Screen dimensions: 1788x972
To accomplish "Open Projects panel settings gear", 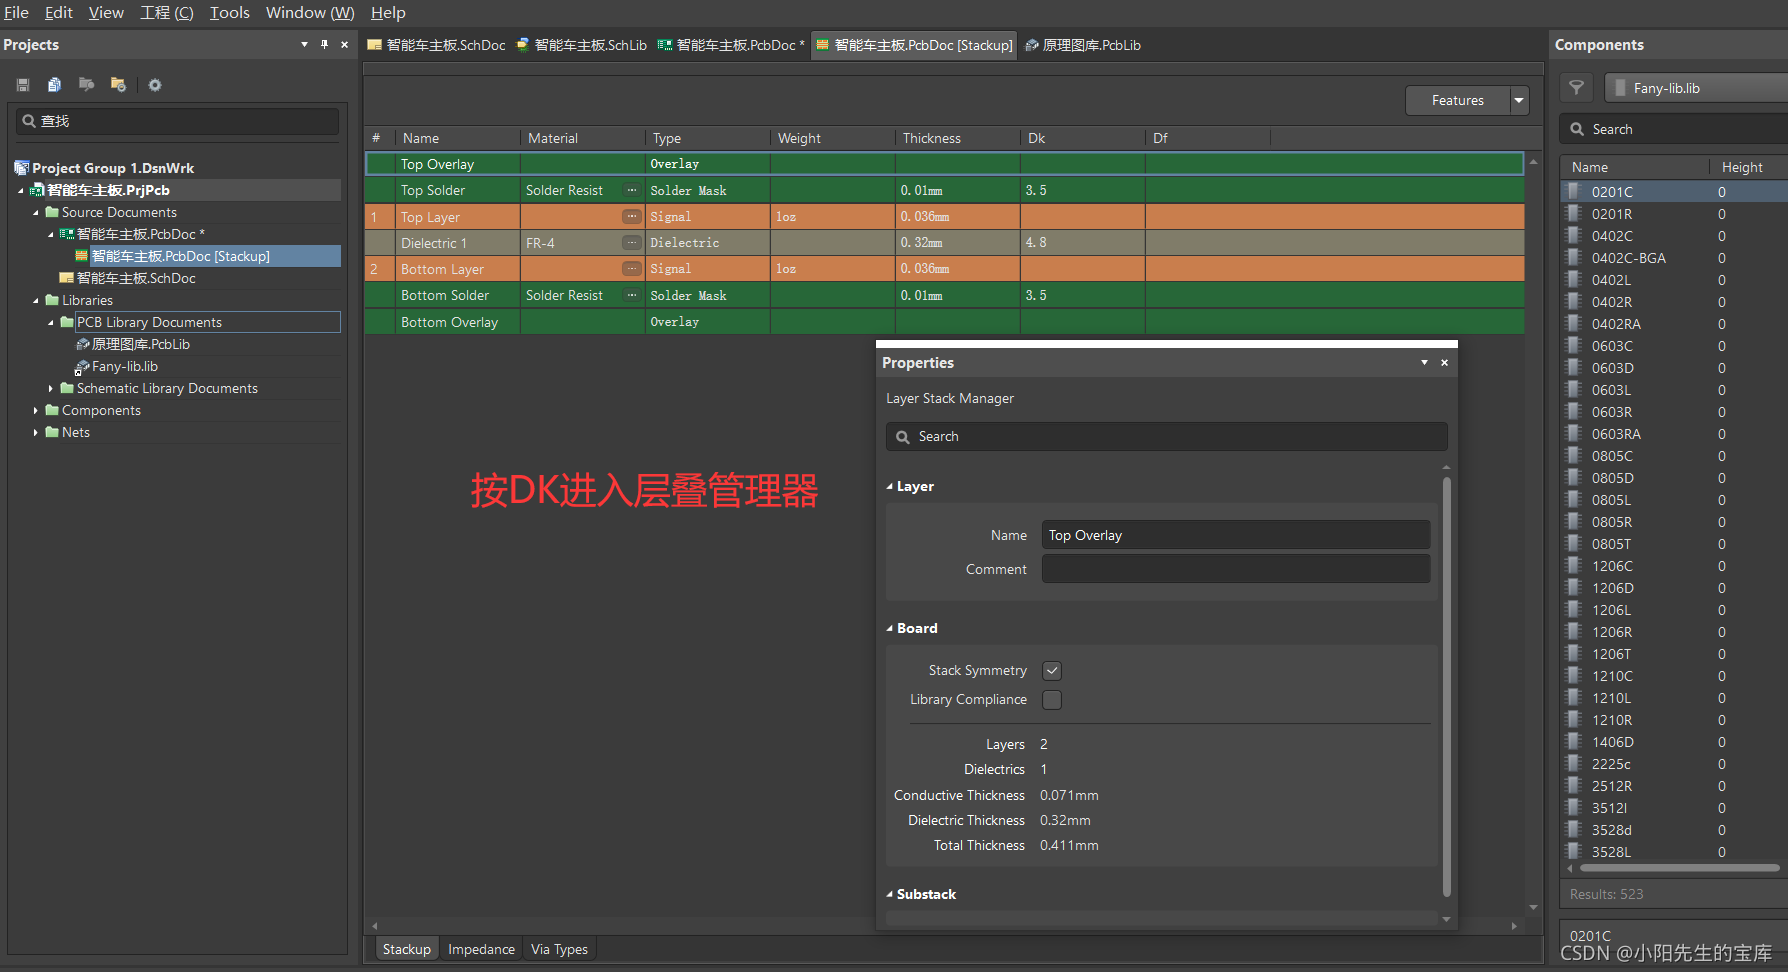I will (x=155, y=85).
